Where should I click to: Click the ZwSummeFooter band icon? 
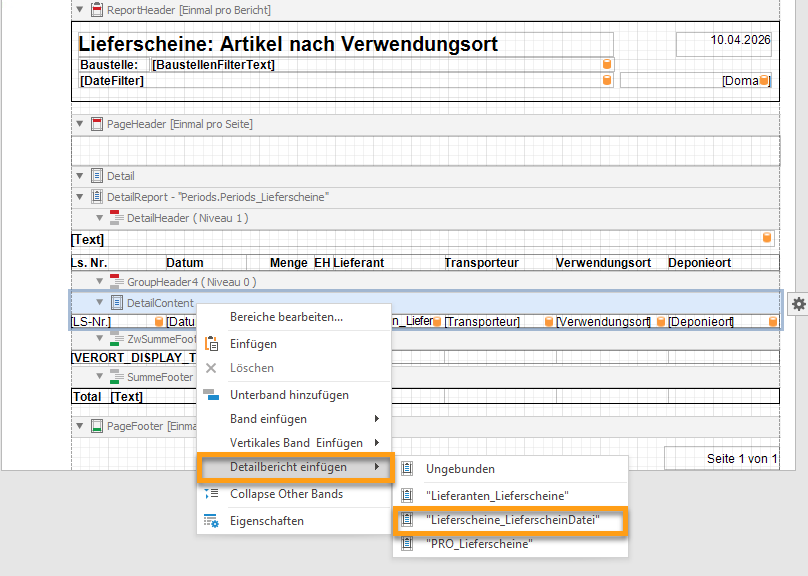click(x=116, y=338)
